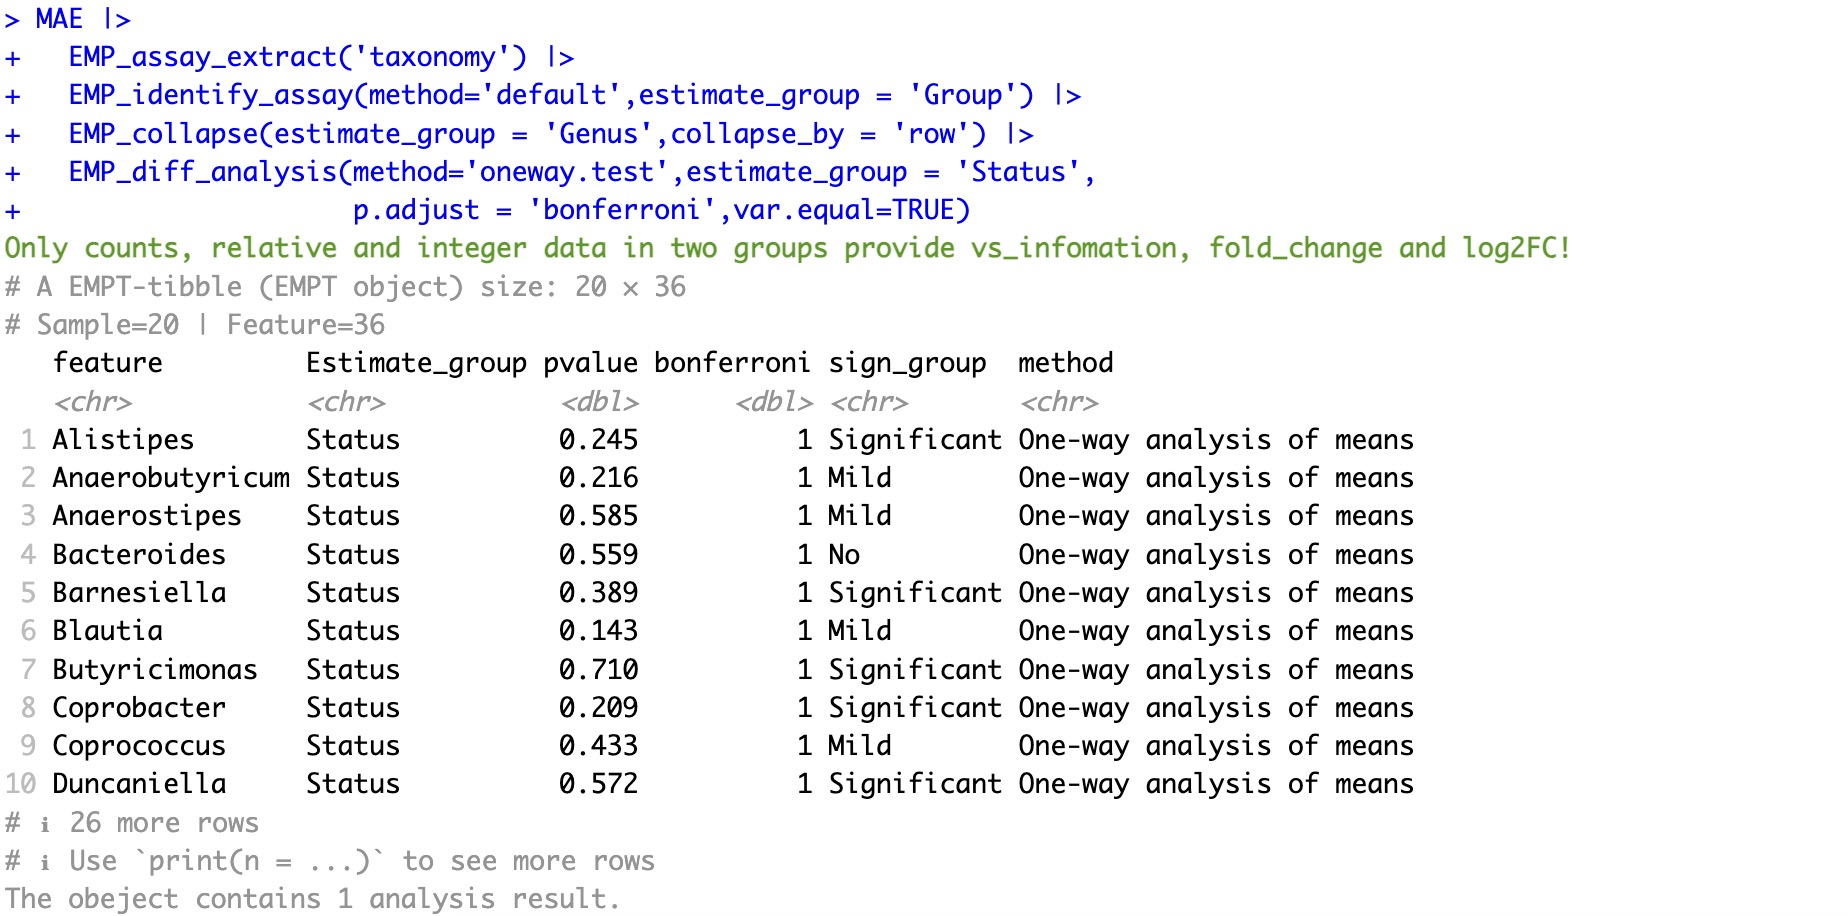Select the 'bonferroni' column header
1848x916 pixels.
[x=731, y=363]
